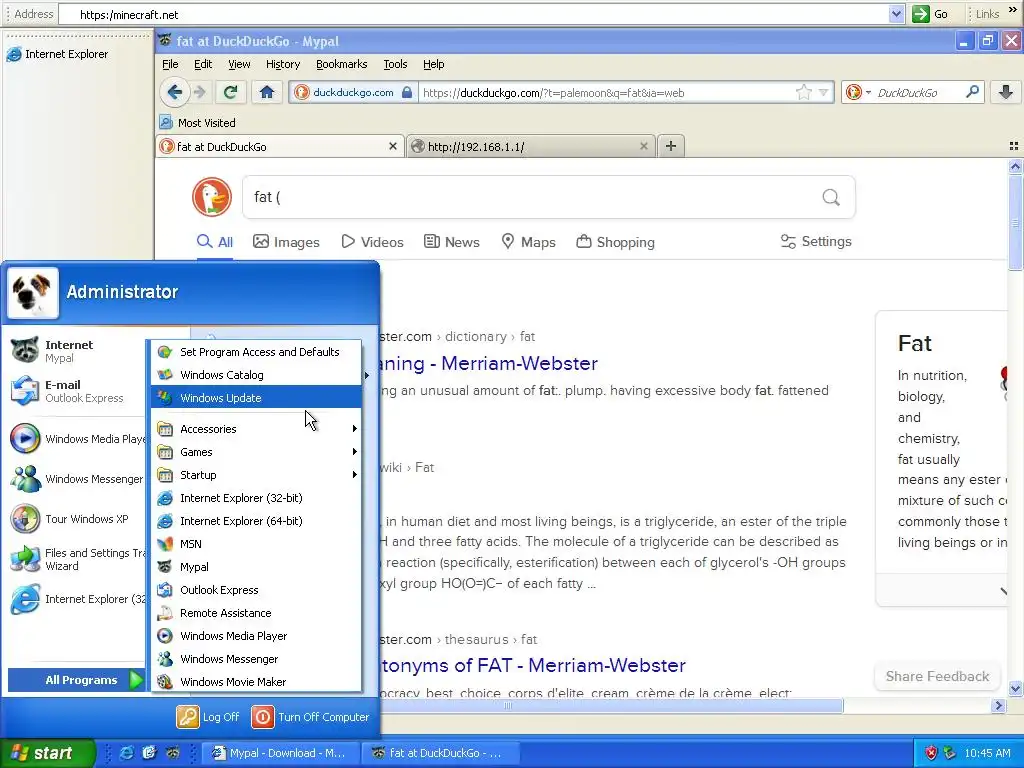This screenshot has width=1024, height=768.
Task: Click the forward arrow in Mypal toolbar
Action: click(200, 92)
